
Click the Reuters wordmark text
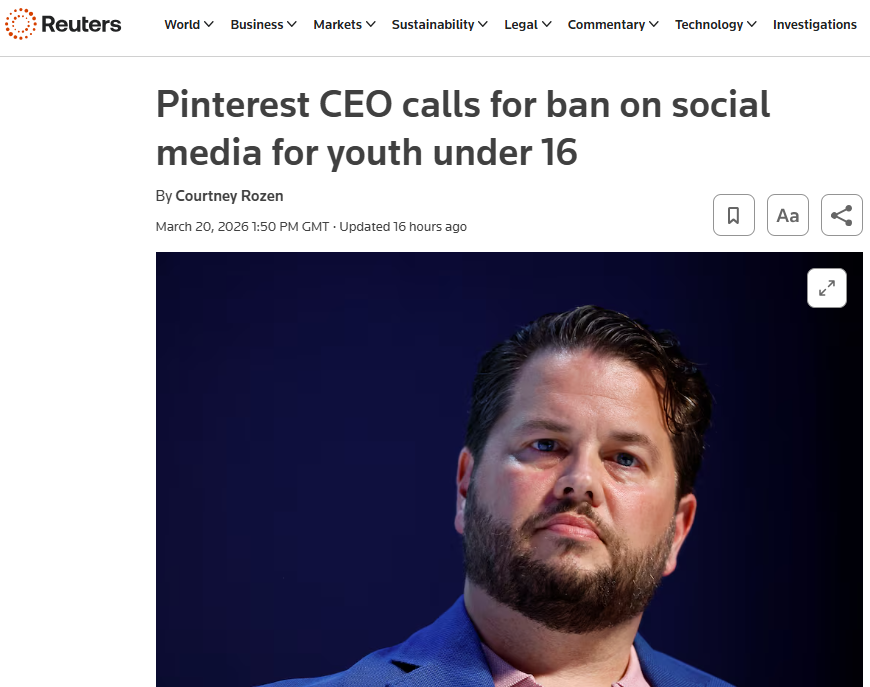pos(81,24)
